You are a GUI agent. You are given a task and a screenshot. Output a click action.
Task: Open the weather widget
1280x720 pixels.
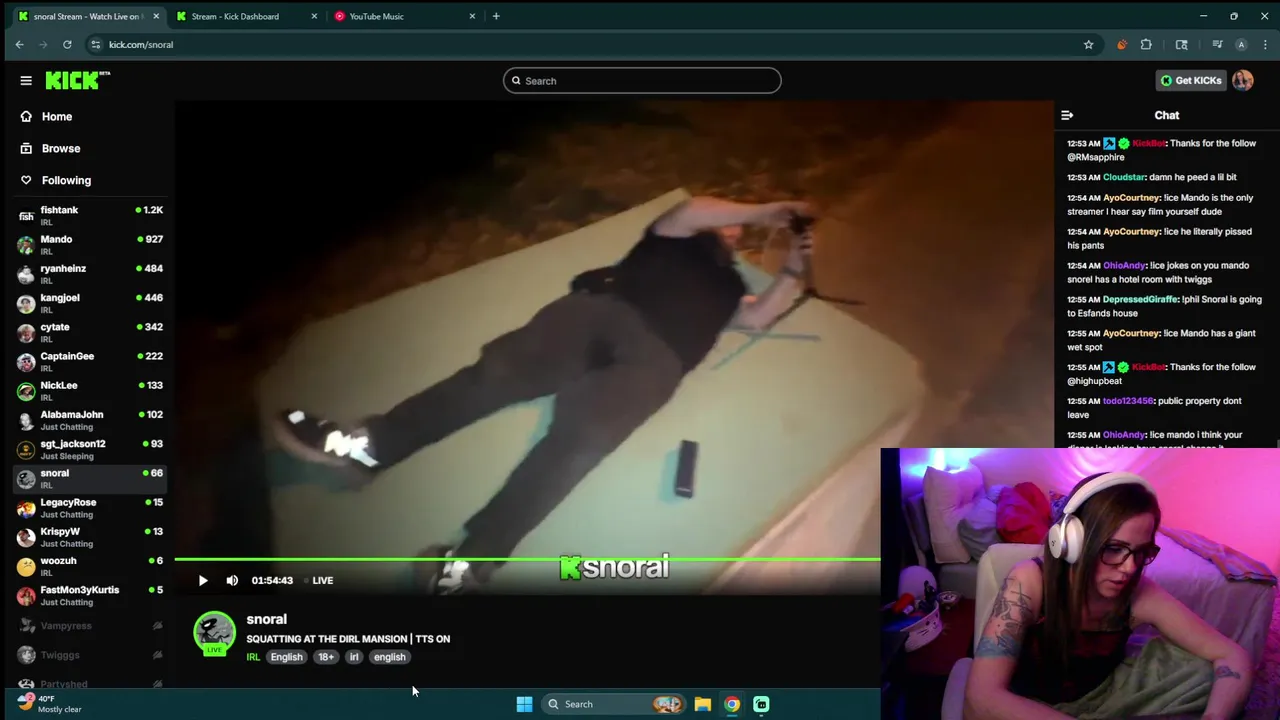[x=50, y=704]
